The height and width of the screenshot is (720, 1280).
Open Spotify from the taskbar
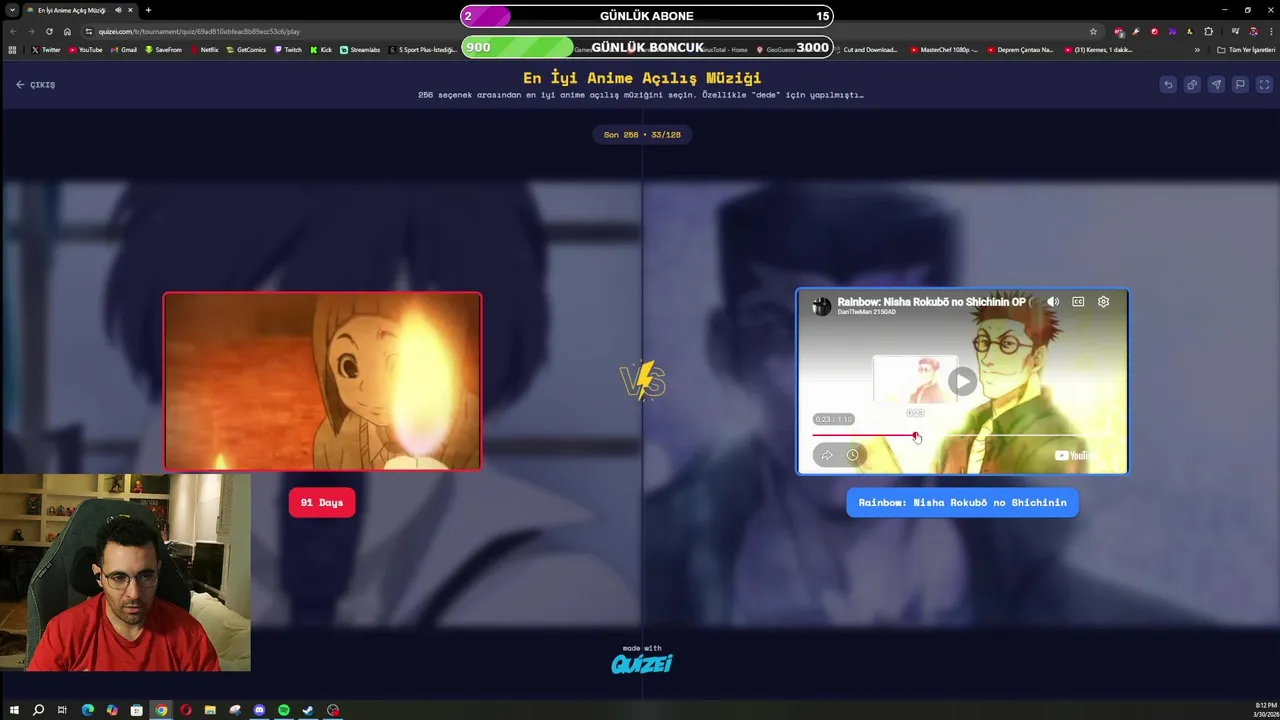tap(284, 710)
